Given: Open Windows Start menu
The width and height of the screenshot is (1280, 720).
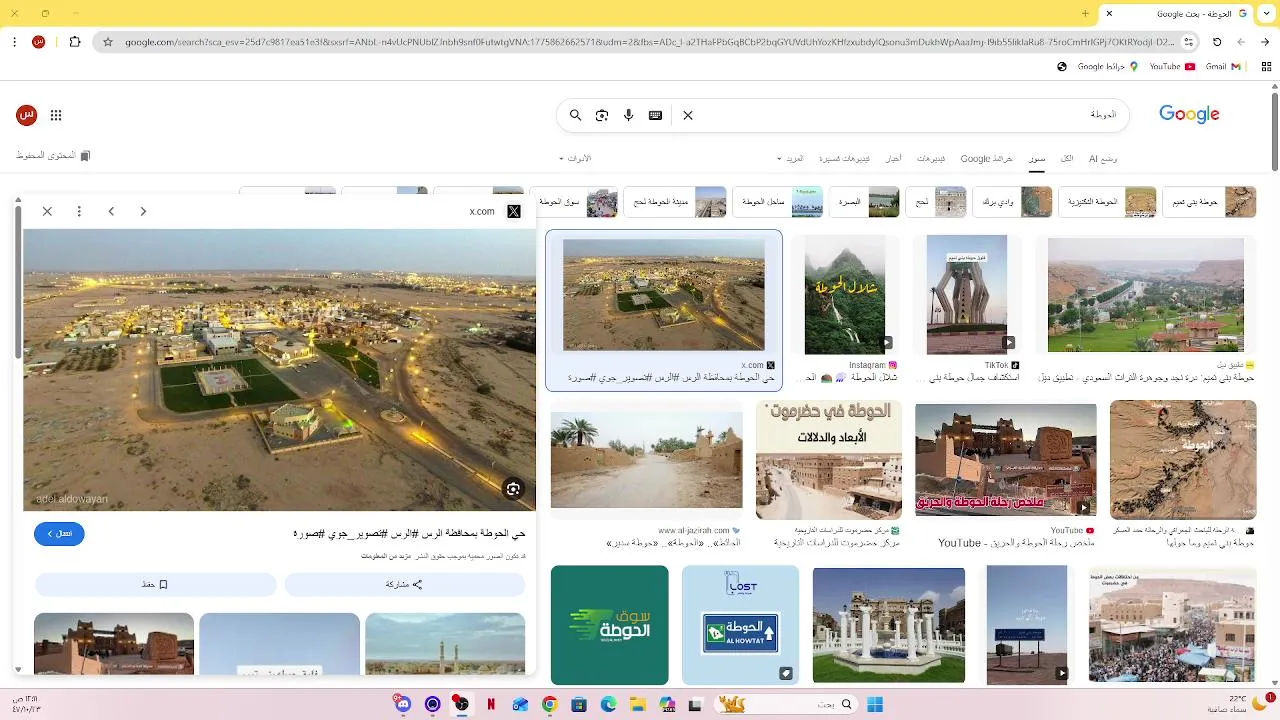Looking at the screenshot, I should [875, 704].
